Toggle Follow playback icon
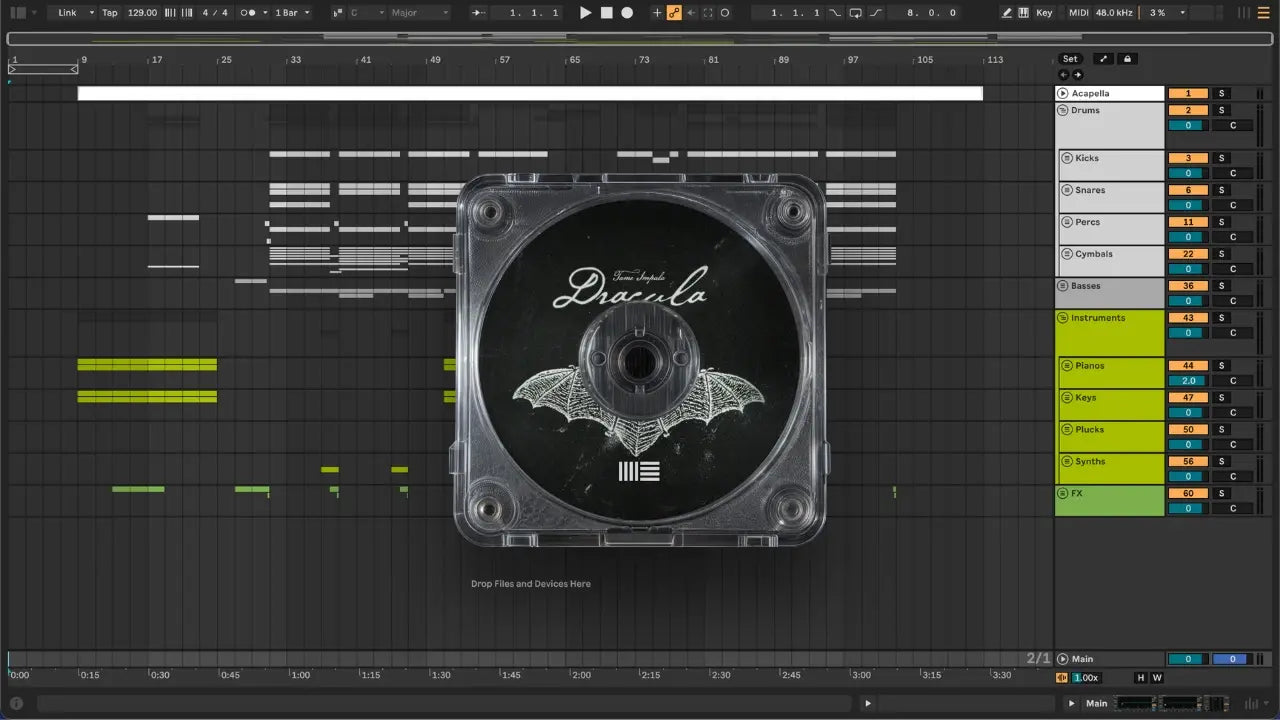This screenshot has height=720, width=1280. [x=479, y=13]
